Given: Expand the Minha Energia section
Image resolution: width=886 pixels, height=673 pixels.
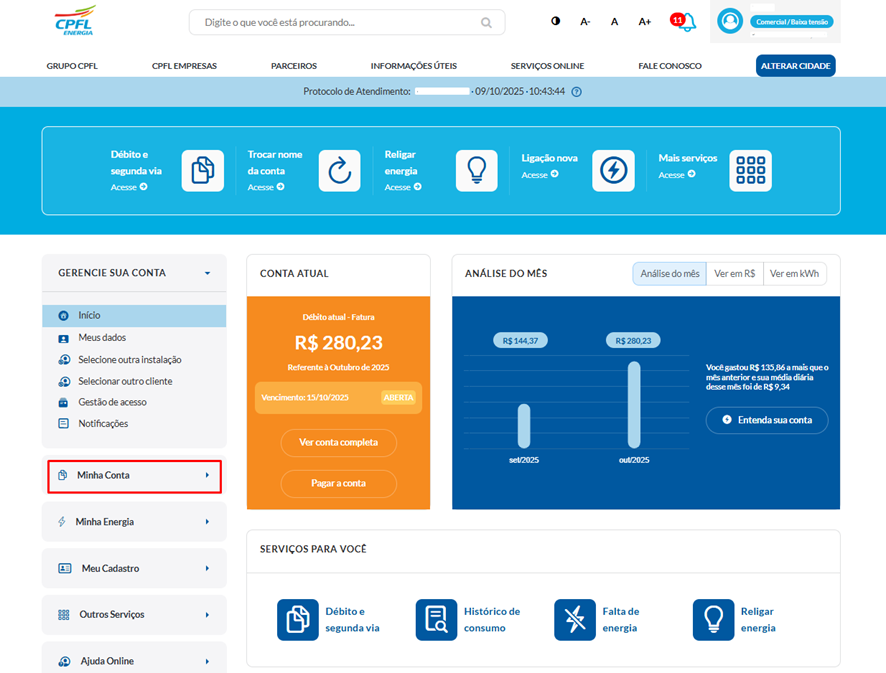Looking at the screenshot, I should pyautogui.click(x=134, y=522).
